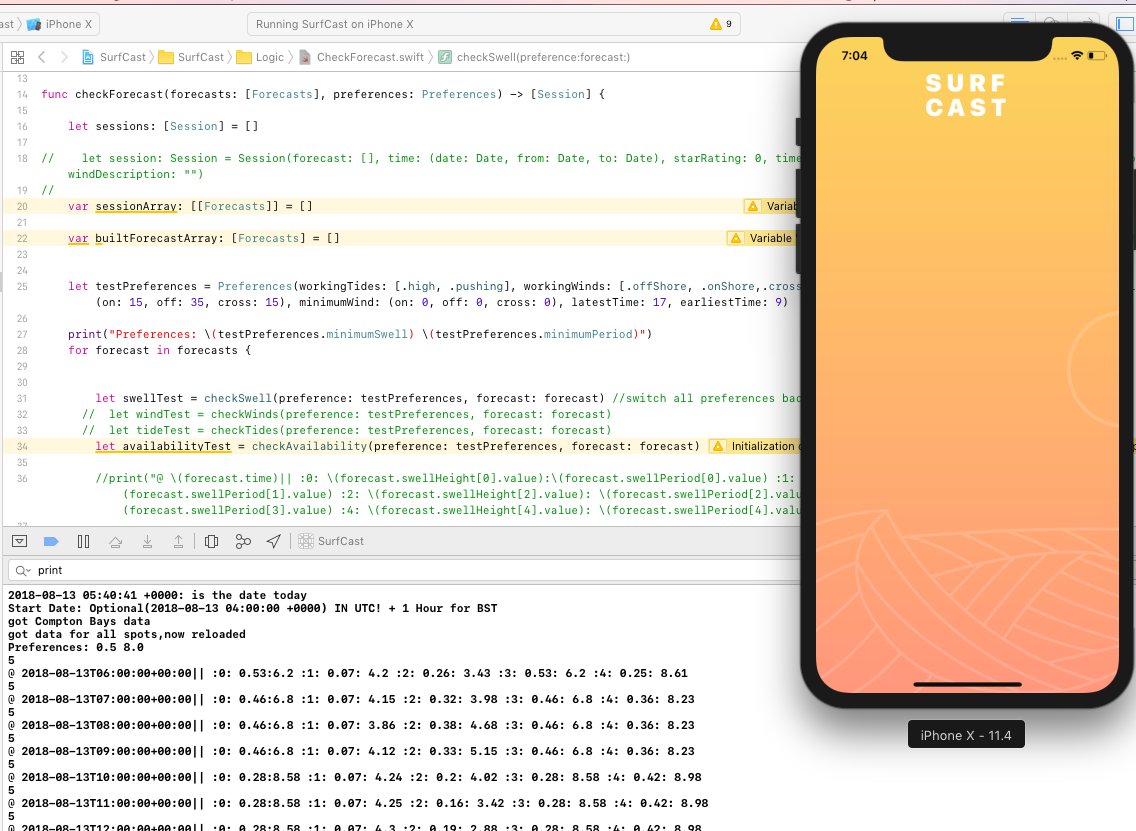Click the Step Over button

click(x=115, y=541)
